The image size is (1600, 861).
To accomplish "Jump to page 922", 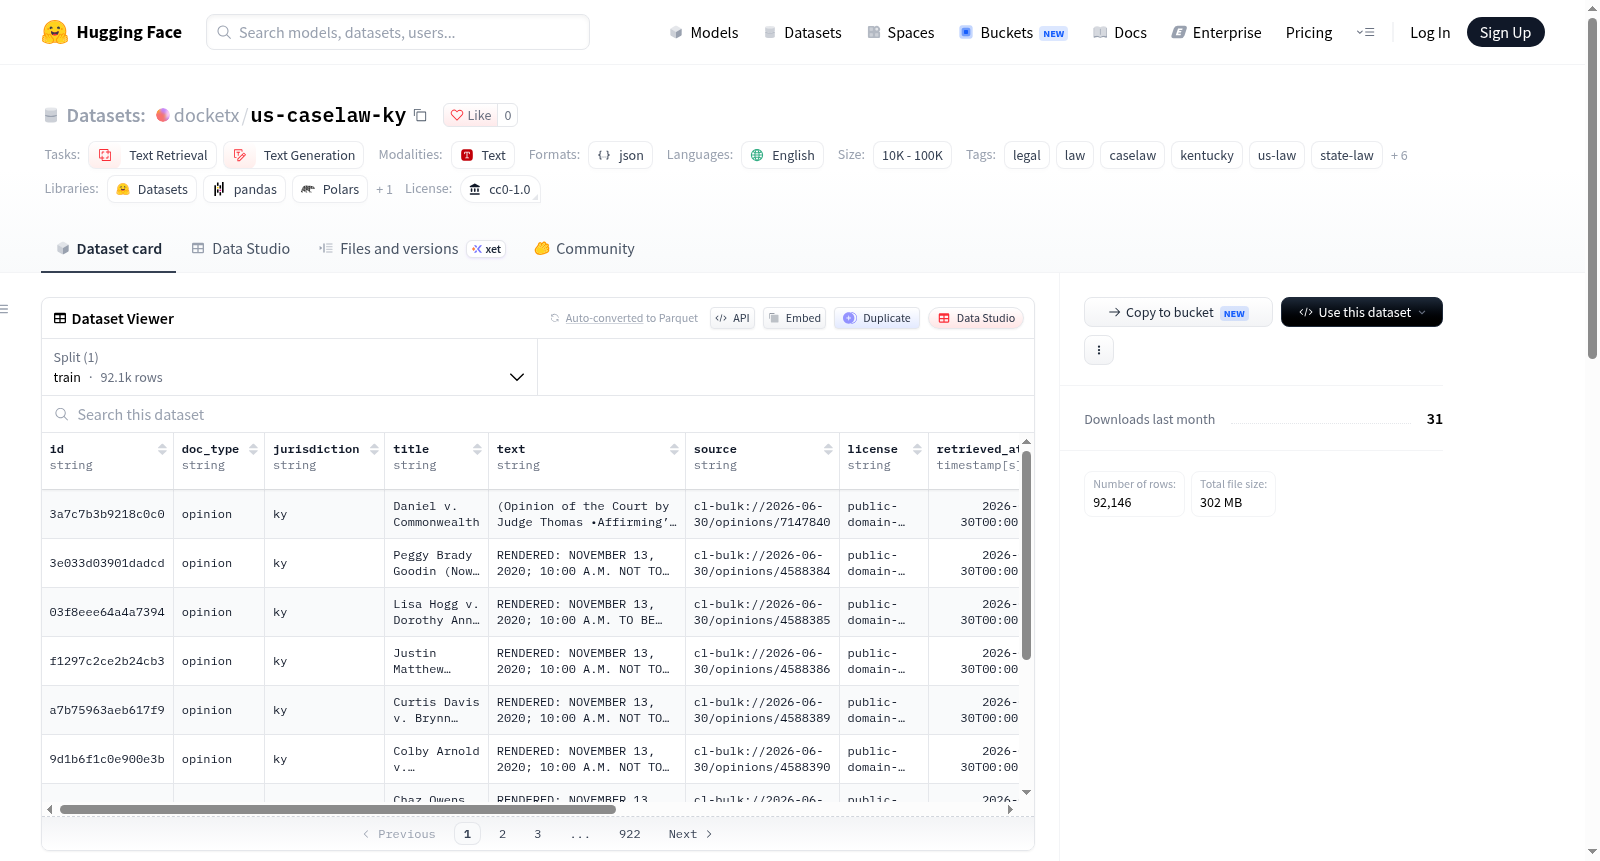I will (x=629, y=834).
